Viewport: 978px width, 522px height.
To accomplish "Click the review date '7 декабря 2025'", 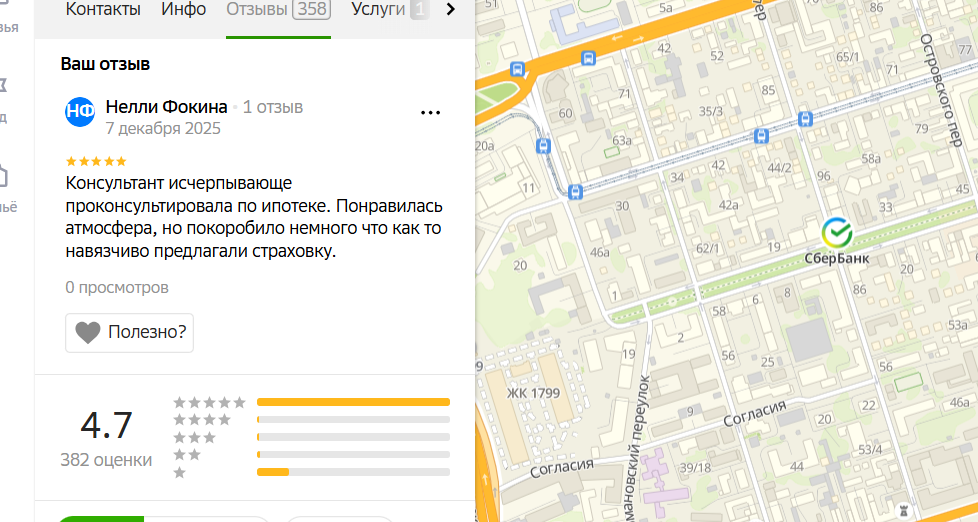I will coord(163,128).
